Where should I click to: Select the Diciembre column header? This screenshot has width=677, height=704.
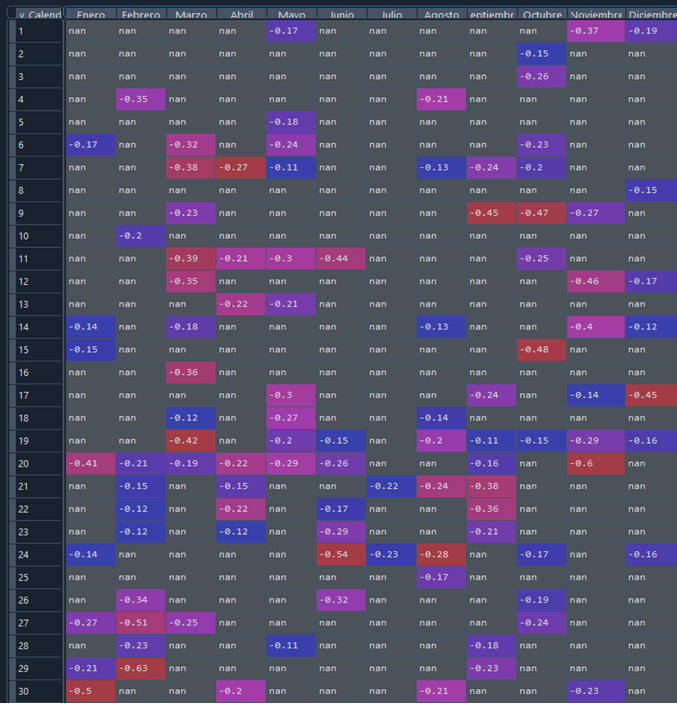651,13
